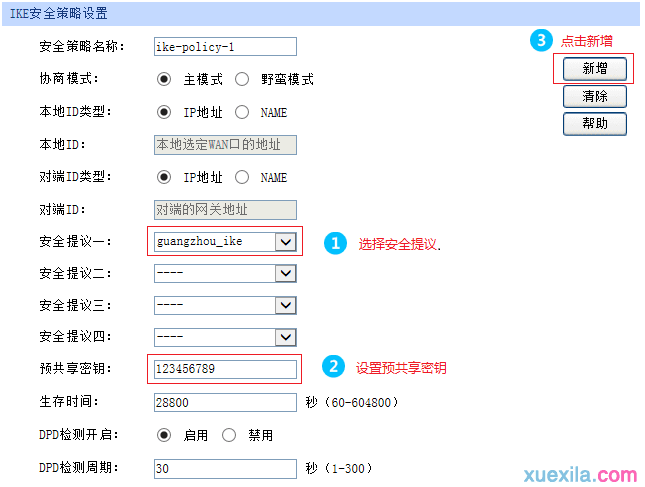Choose NAME for 对端ID类型
The width and height of the screenshot is (645, 487).
tap(242, 177)
